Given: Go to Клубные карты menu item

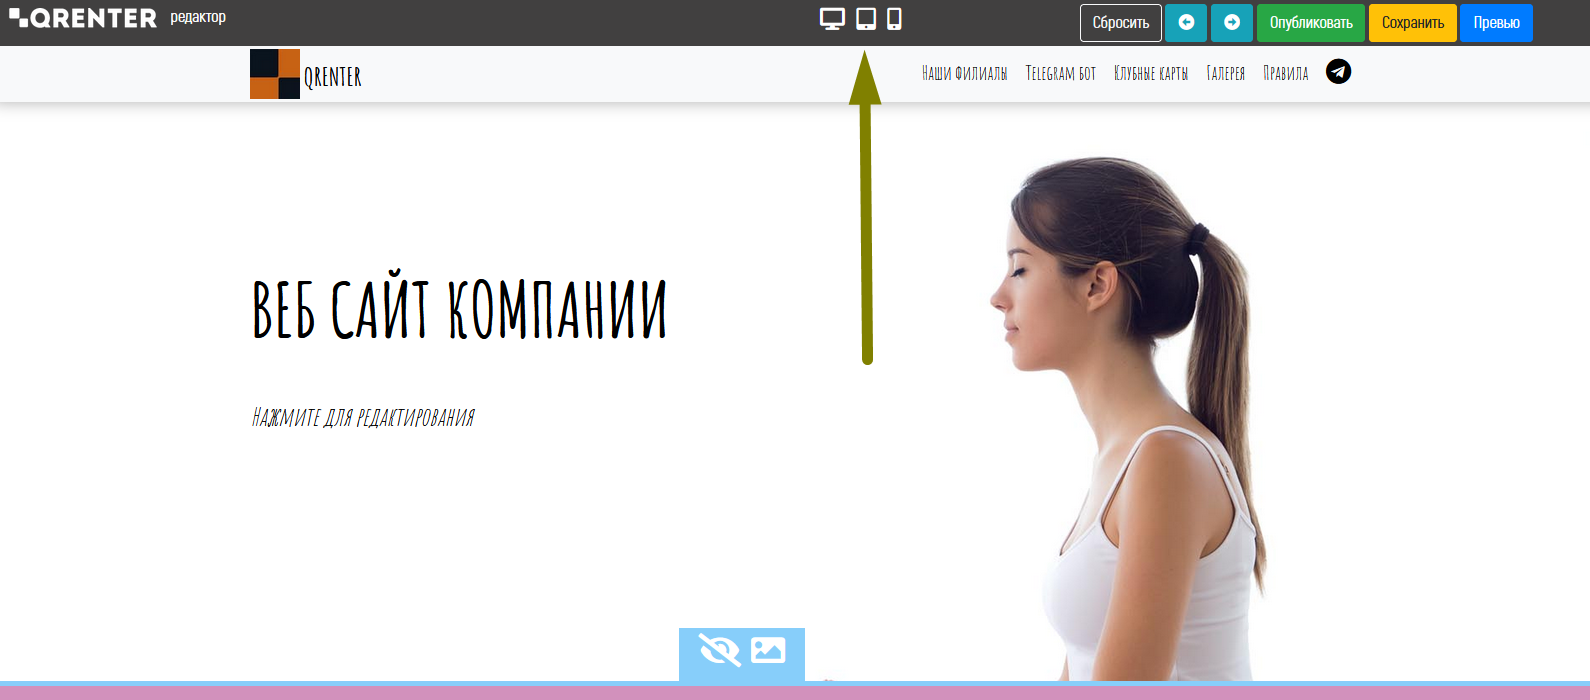Looking at the screenshot, I should click(x=1151, y=73).
